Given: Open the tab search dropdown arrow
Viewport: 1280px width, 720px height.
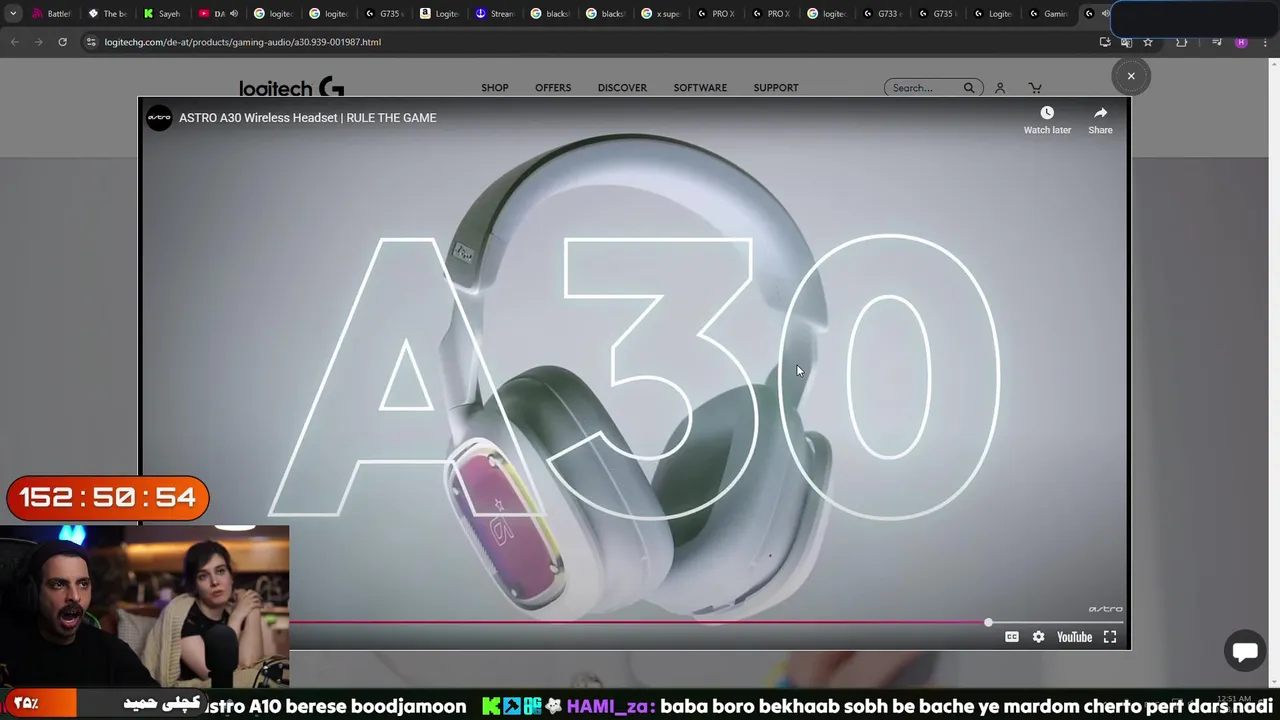Looking at the screenshot, I should (x=13, y=14).
